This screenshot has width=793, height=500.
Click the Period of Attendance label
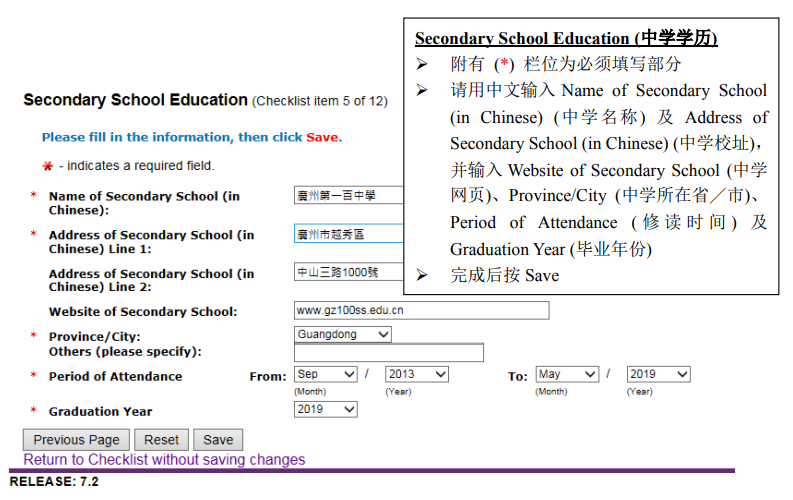coord(115,377)
